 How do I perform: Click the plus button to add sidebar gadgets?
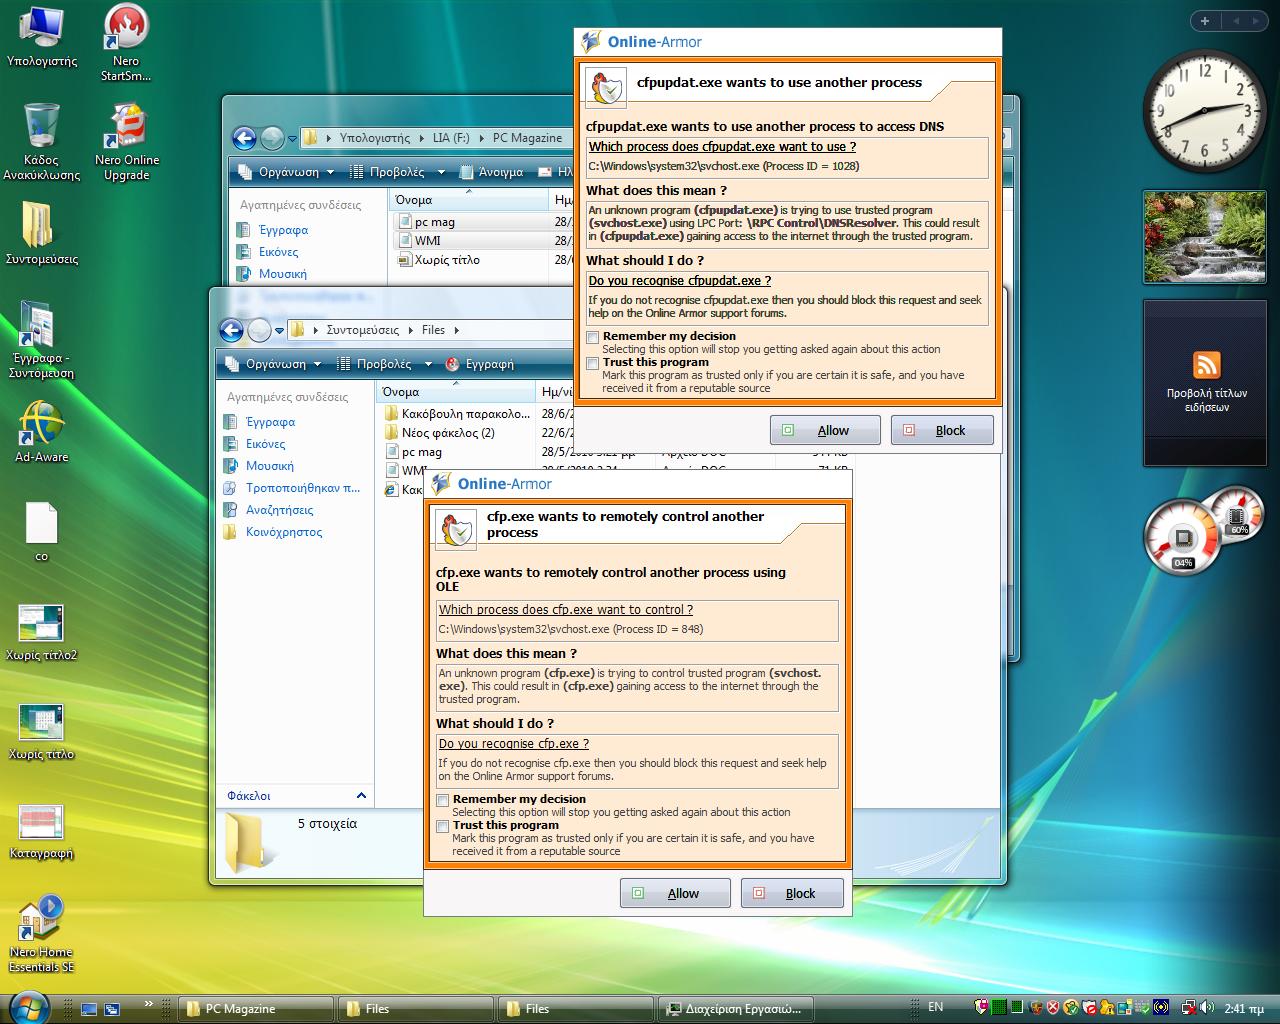point(1205,20)
